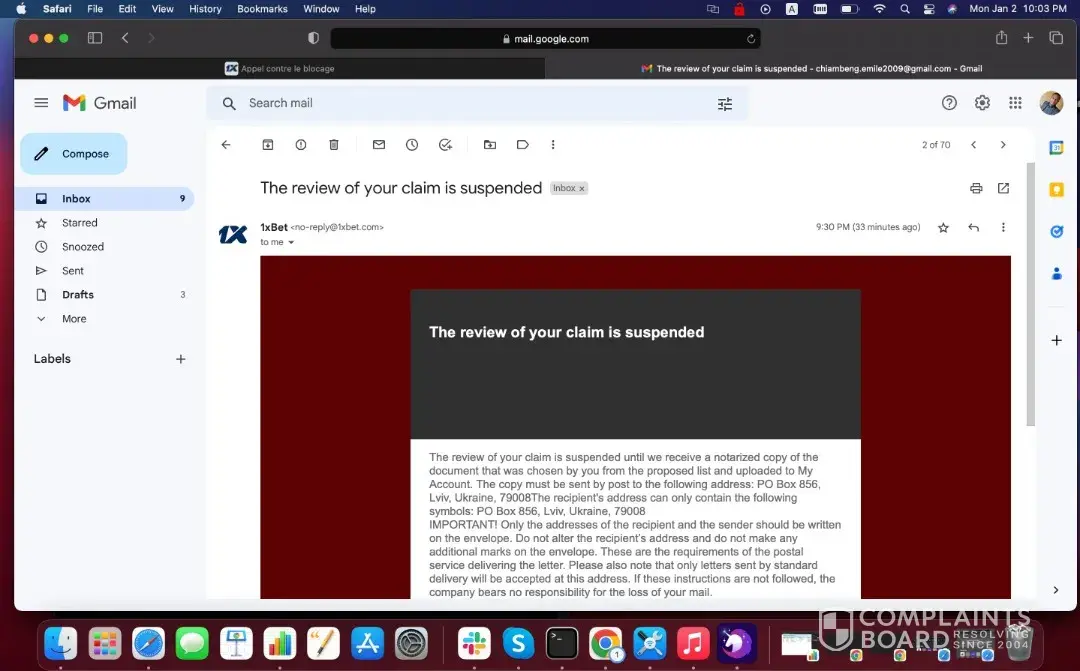Open the Drafts folder
Viewport: 1080px width, 671px height.
(x=78, y=295)
